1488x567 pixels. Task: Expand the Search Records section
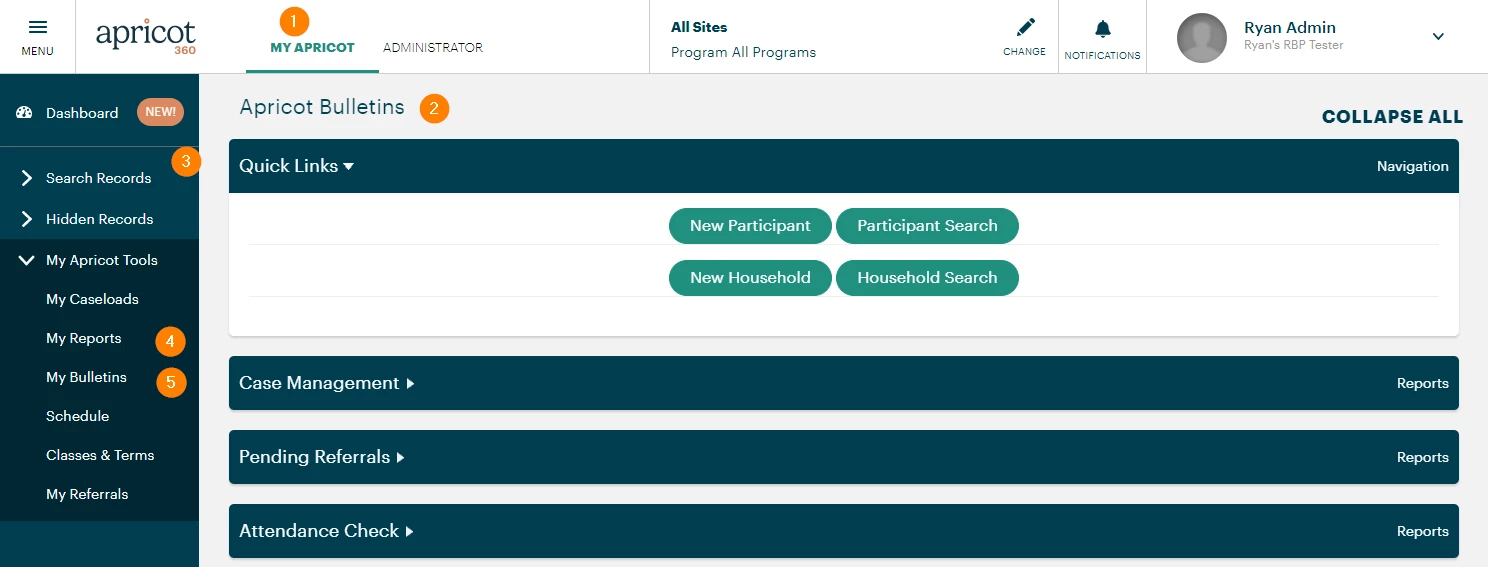point(99,178)
